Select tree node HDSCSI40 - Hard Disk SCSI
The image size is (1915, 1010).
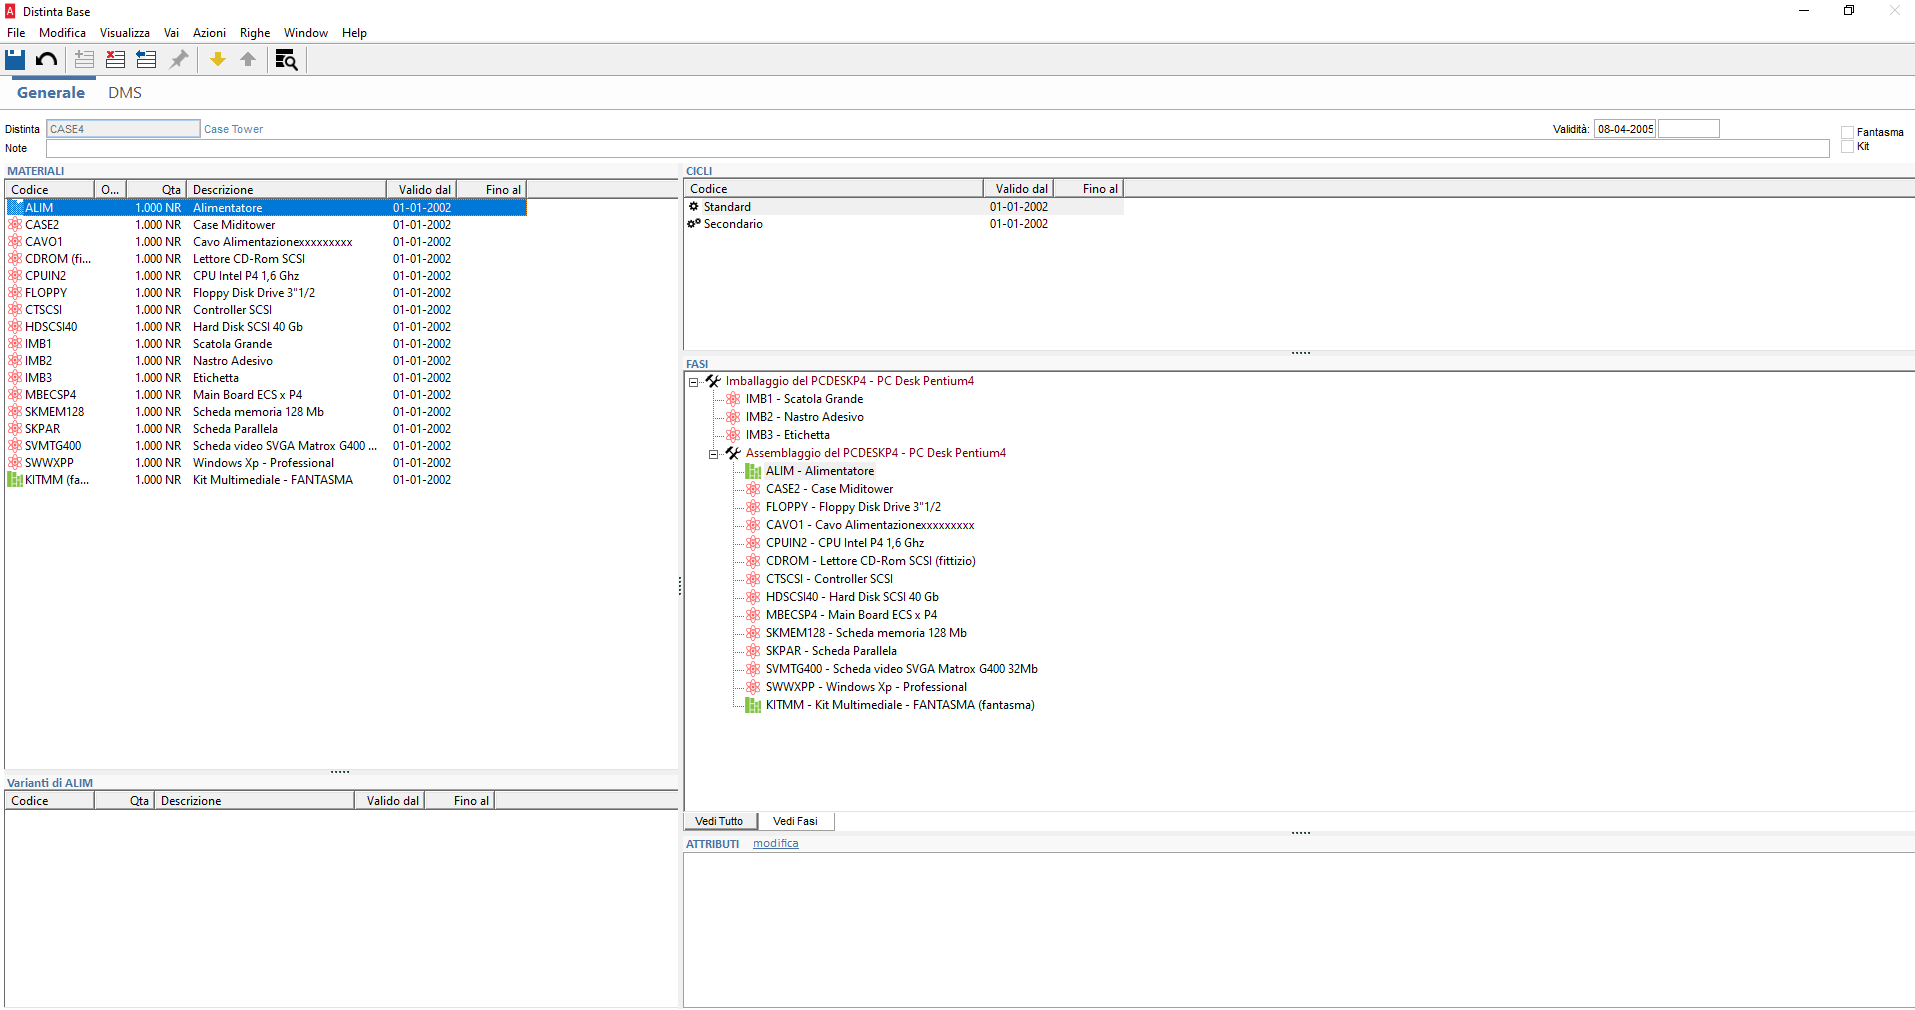852,597
